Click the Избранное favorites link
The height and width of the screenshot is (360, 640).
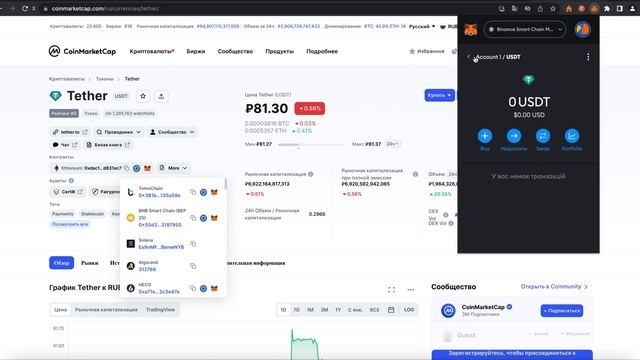tap(427, 51)
